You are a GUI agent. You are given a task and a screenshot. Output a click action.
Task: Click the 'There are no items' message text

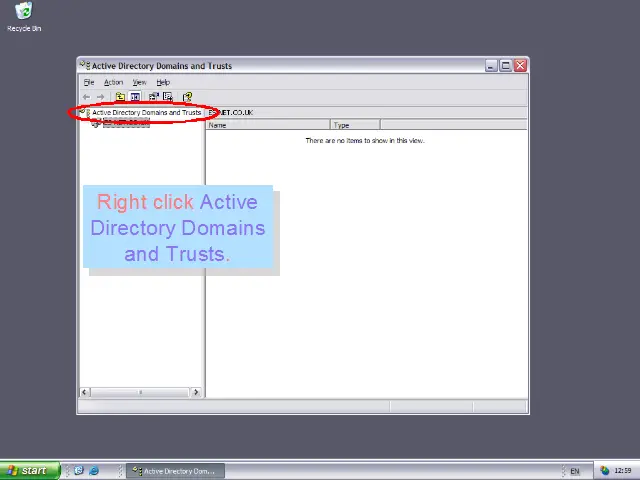[x=365, y=140]
